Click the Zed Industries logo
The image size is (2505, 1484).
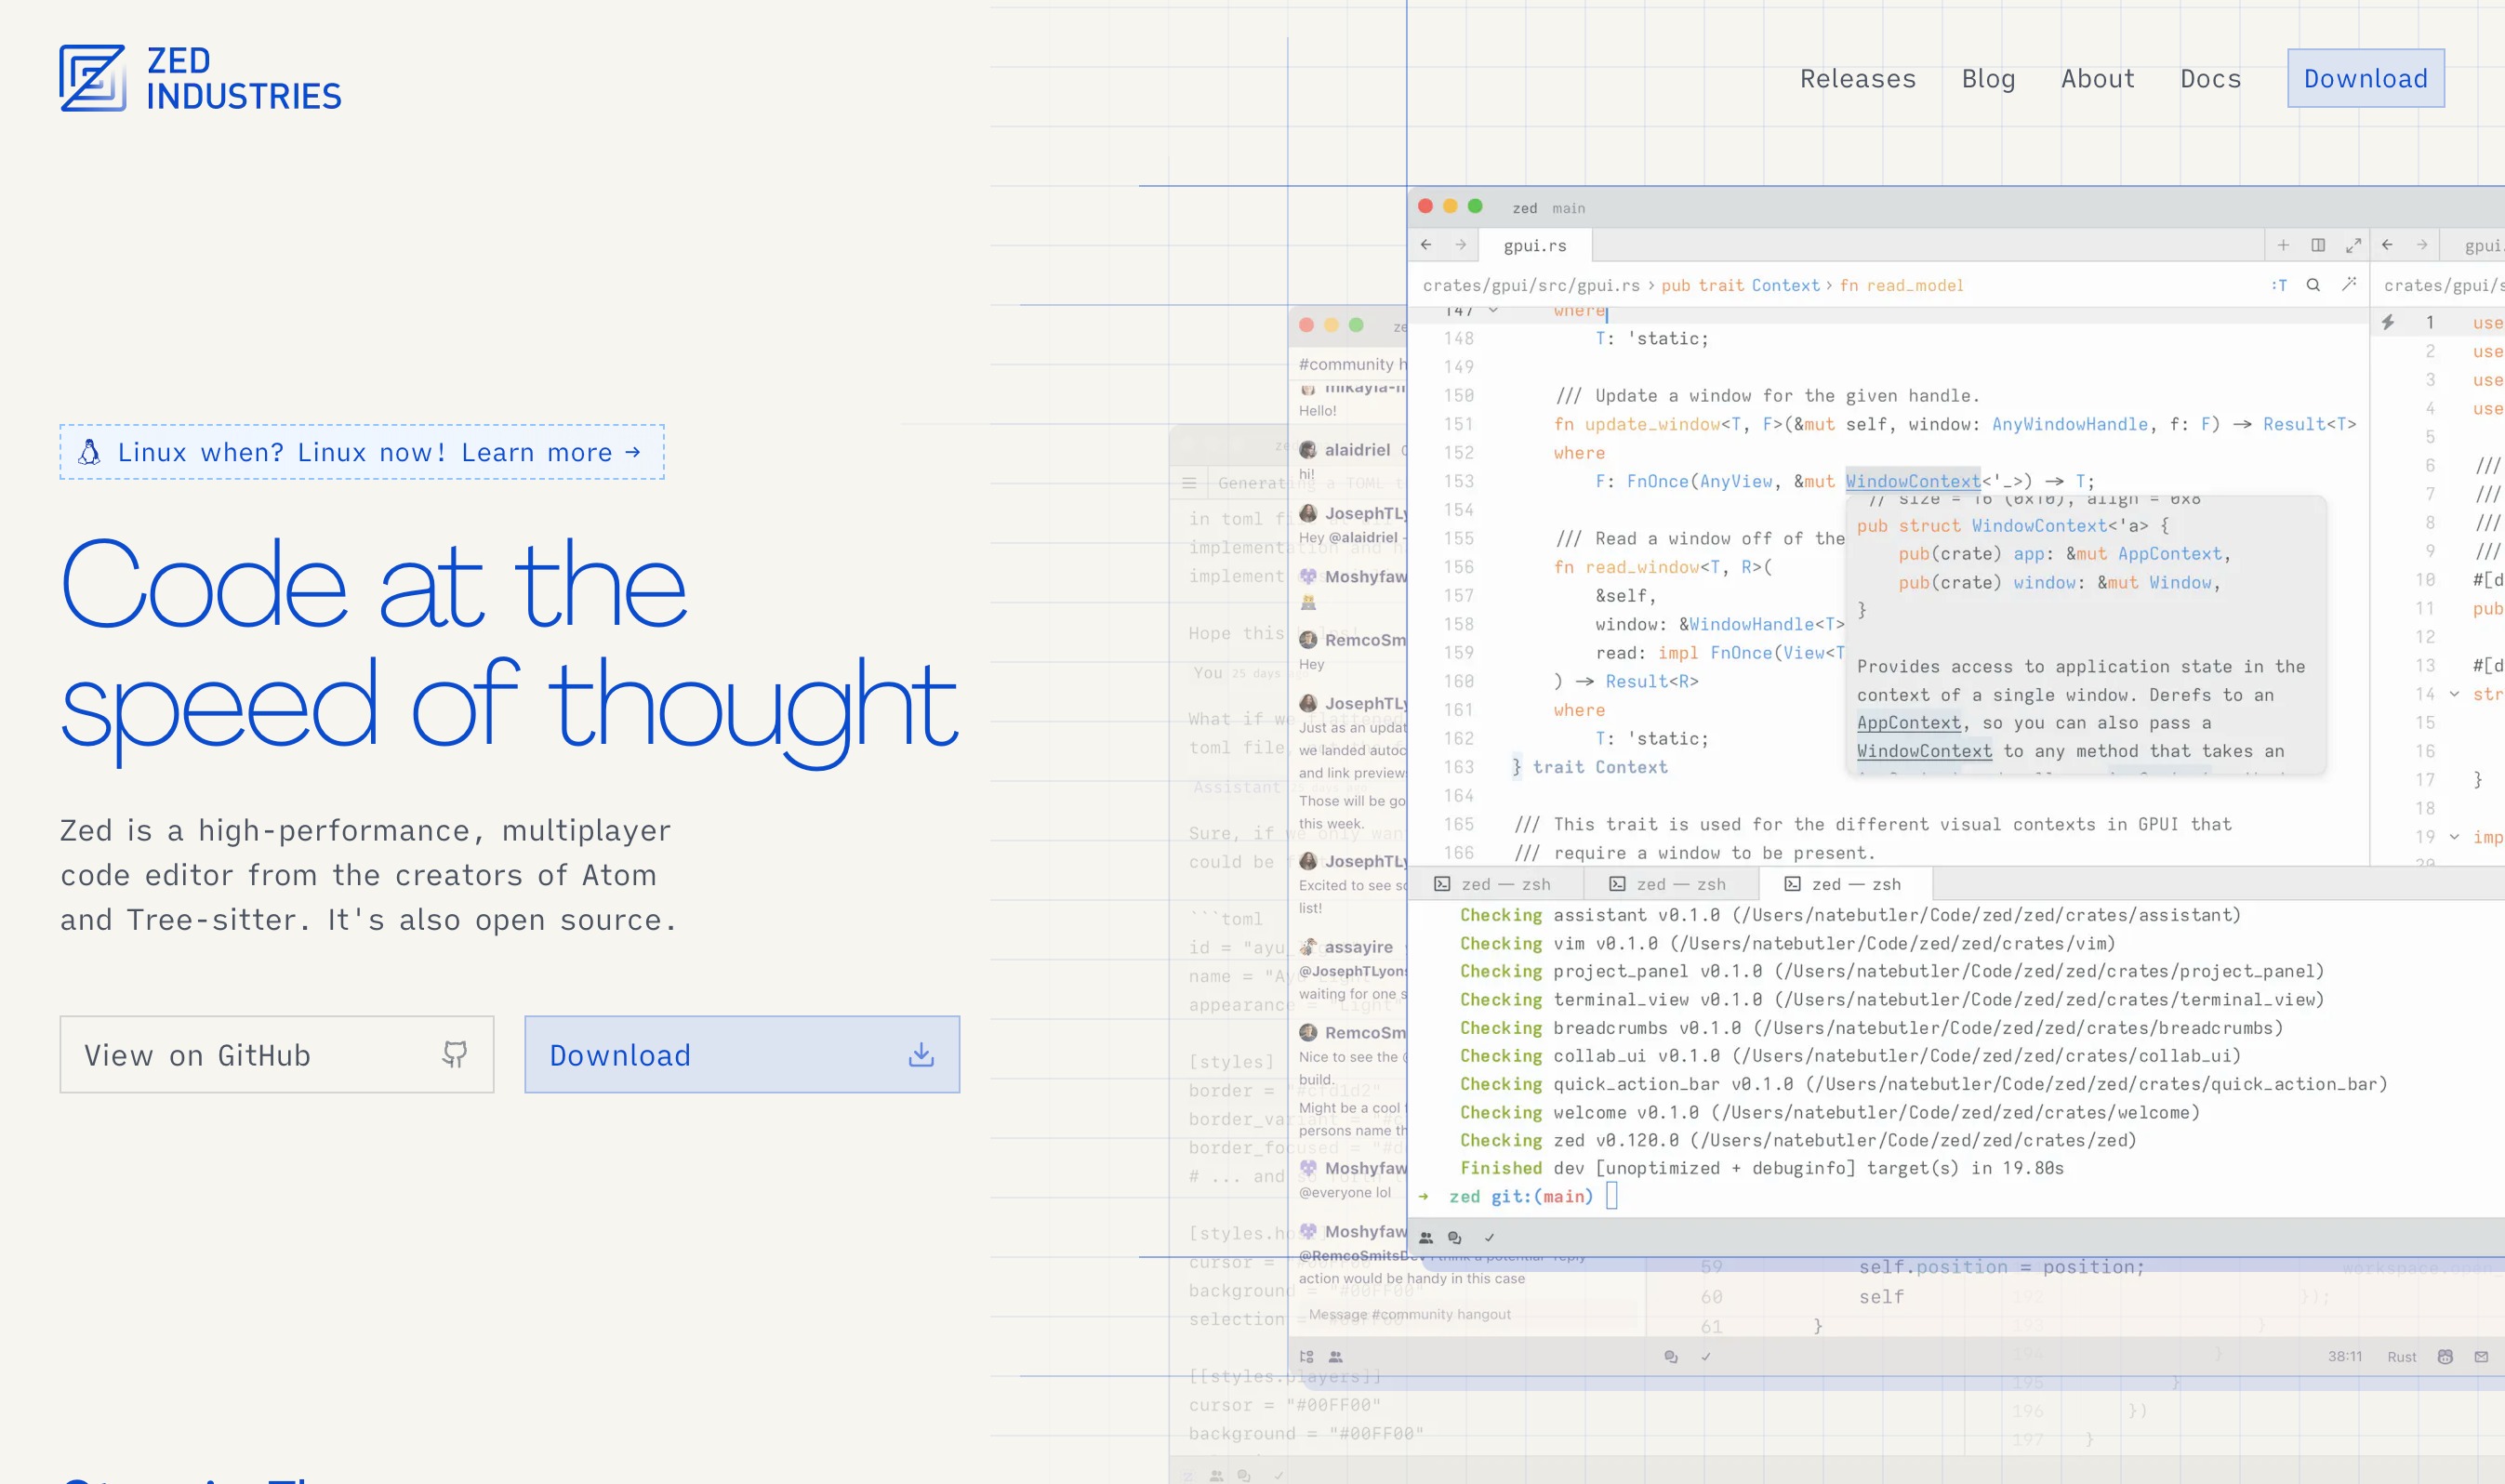click(x=200, y=78)
